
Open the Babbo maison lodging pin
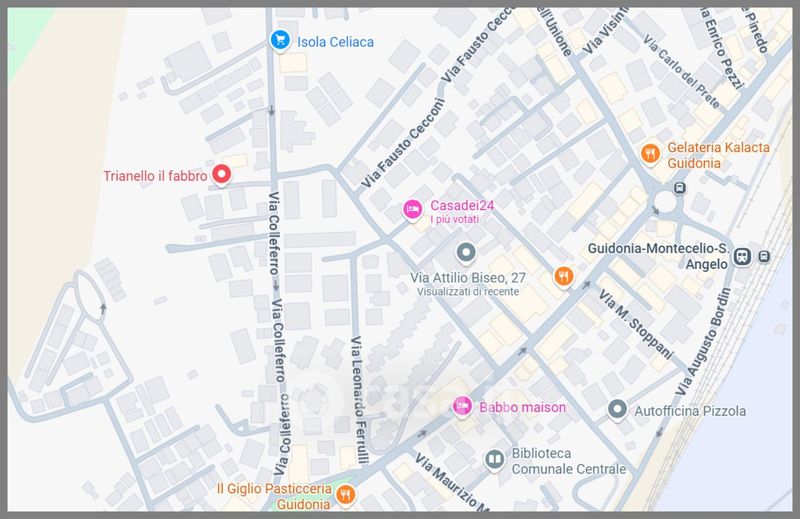click(462, 407)
